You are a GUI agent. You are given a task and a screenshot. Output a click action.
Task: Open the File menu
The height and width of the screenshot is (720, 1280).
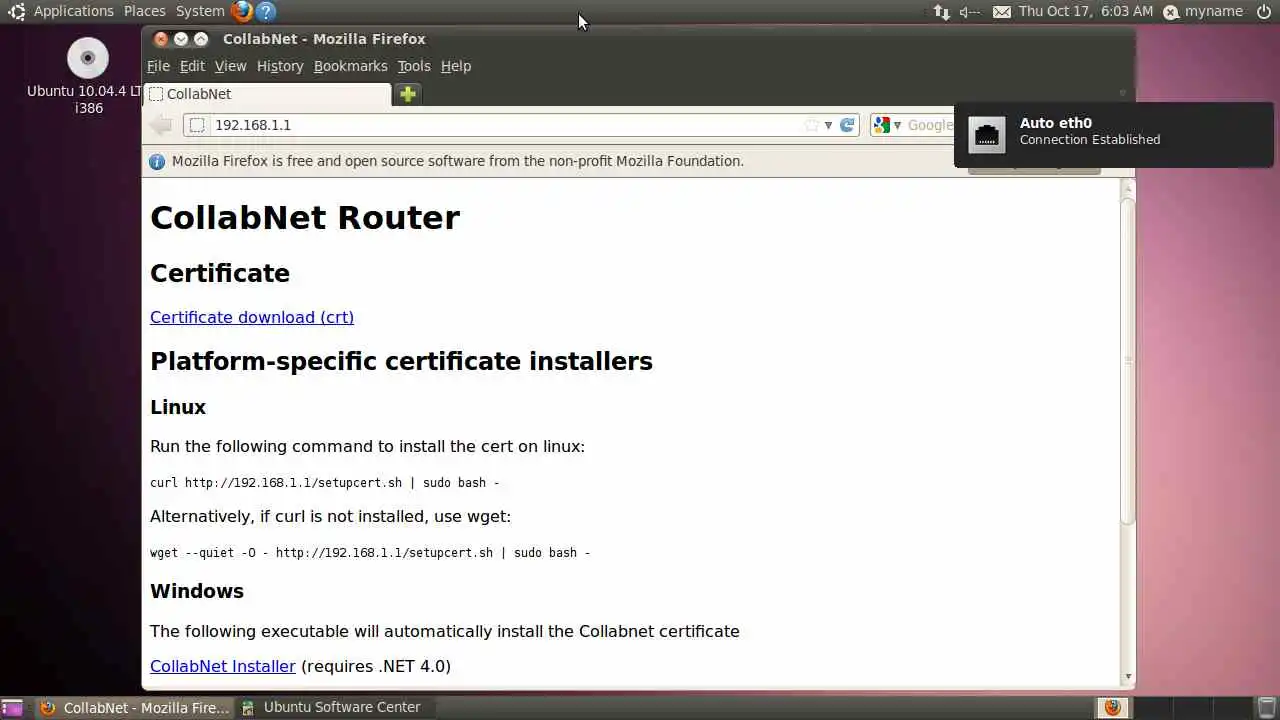click(158, 66)
